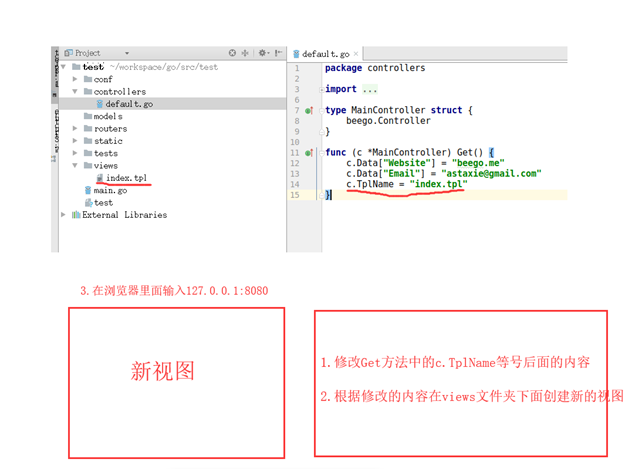
Task: Fold the Get function on line 11
Action: pyautogui.click(x=322, y=153)
